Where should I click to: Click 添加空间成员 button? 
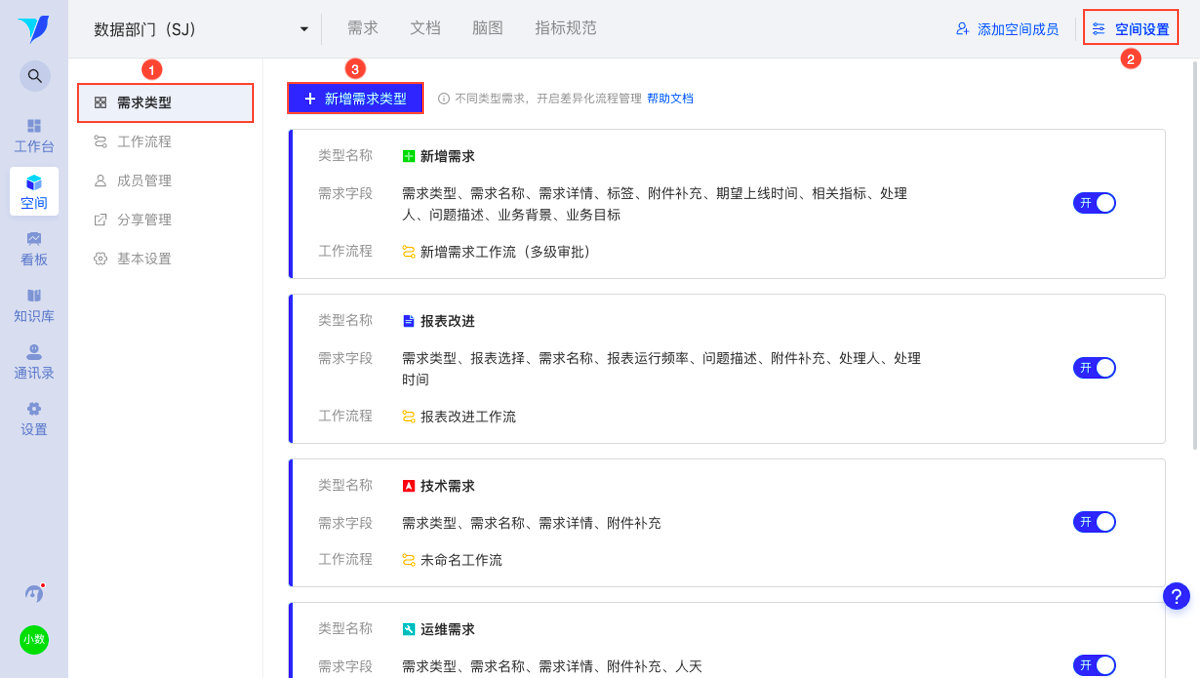(1007, 29)
